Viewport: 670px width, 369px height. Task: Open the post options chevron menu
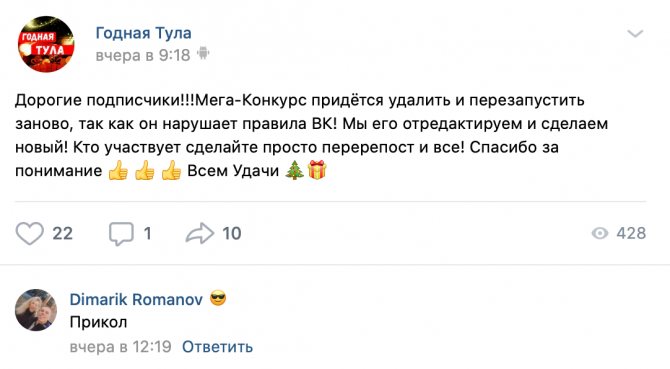635,33
